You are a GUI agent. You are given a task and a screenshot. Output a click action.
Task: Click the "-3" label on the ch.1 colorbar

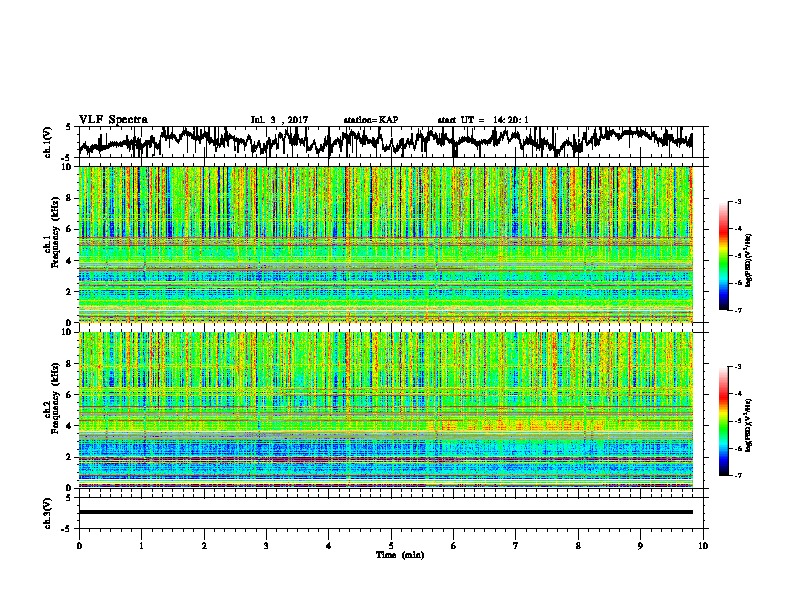[738, 202]
